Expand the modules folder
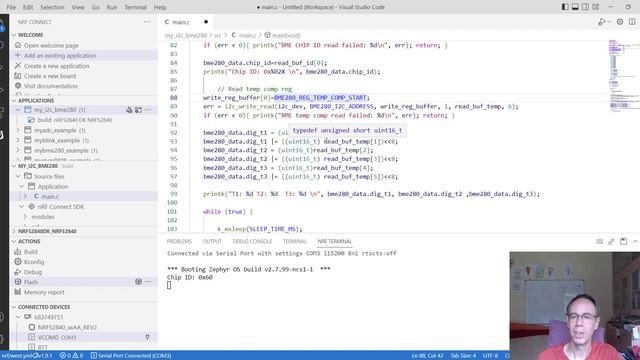640x360 pixels. 25,217
